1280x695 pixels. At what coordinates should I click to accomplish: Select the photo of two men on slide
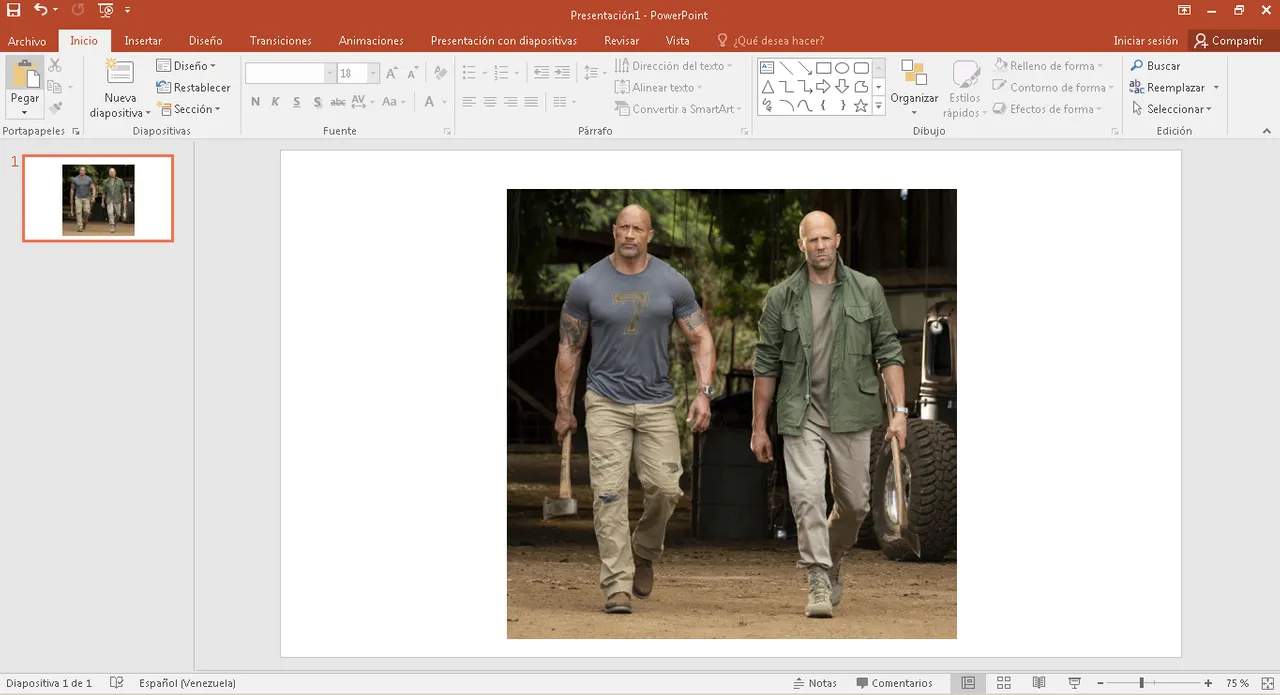pos(732,414)
